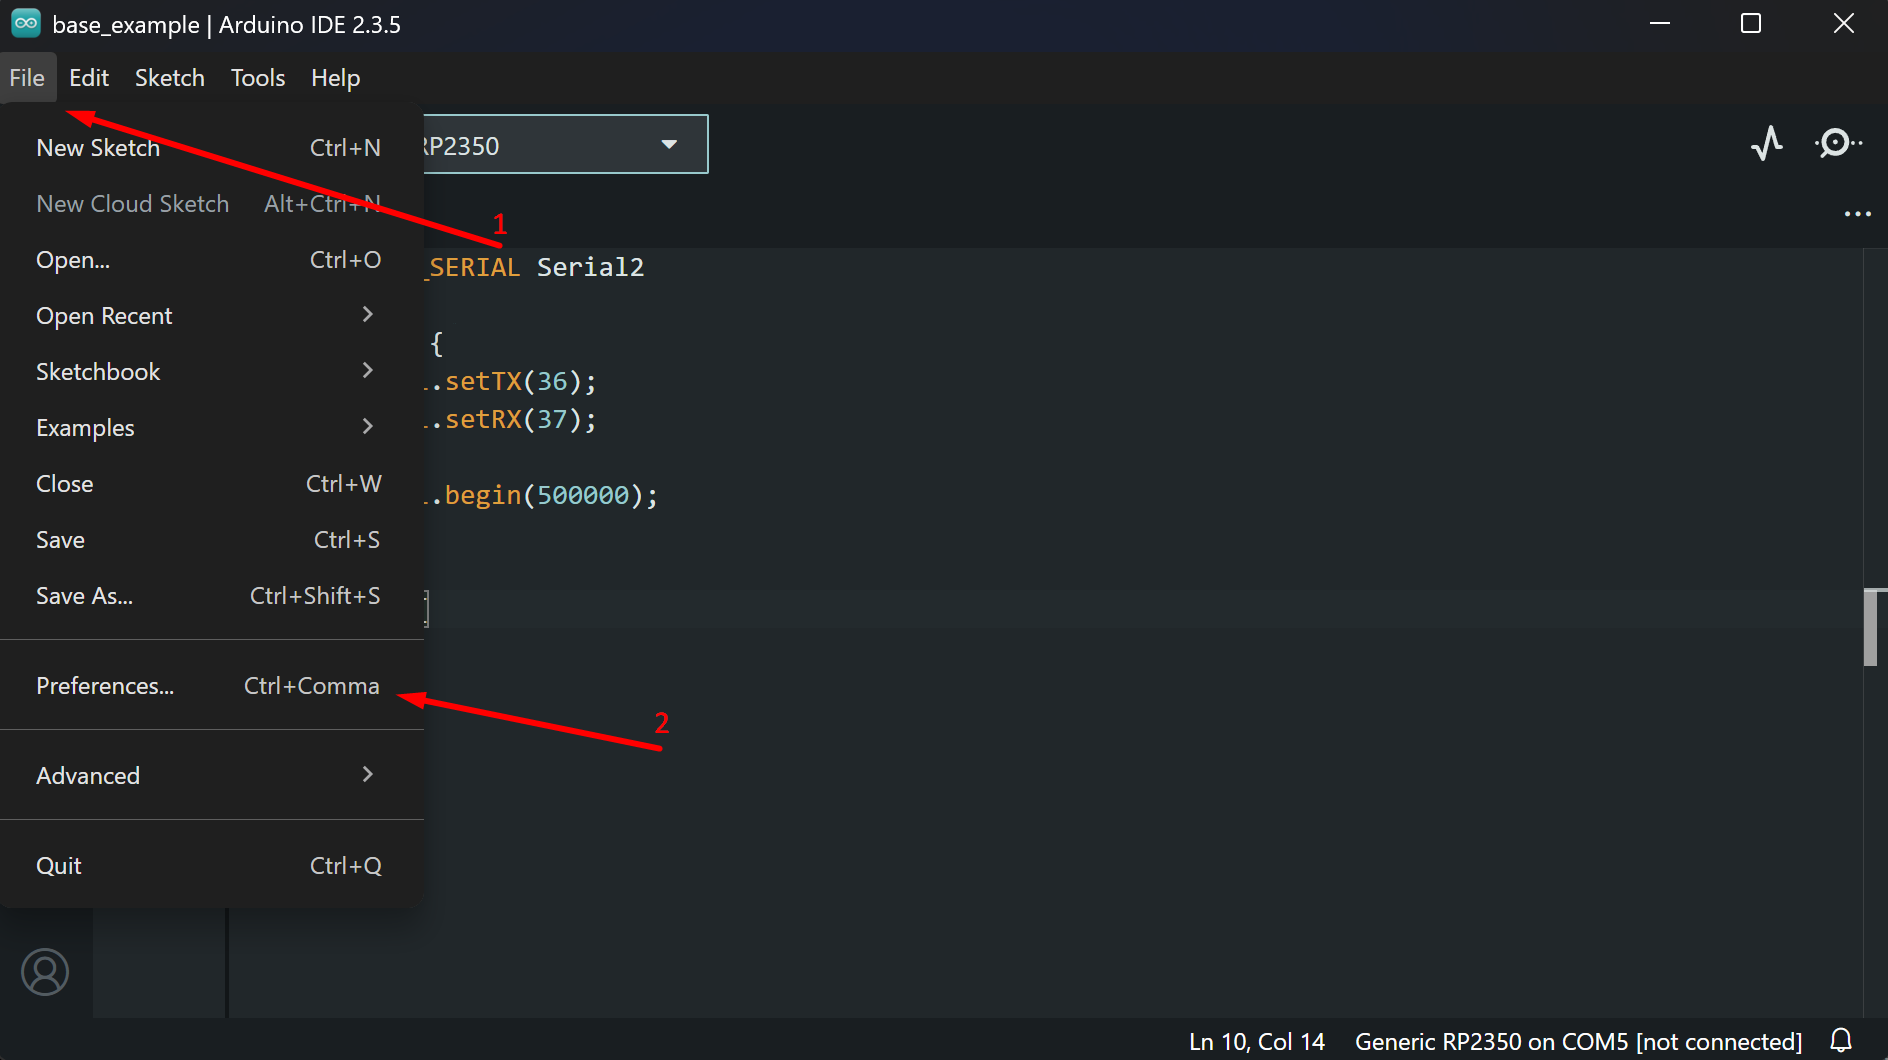Click the account profile icon in sidebar
This screenshot has width=1888, height=1060.
[x=45, y=971]
